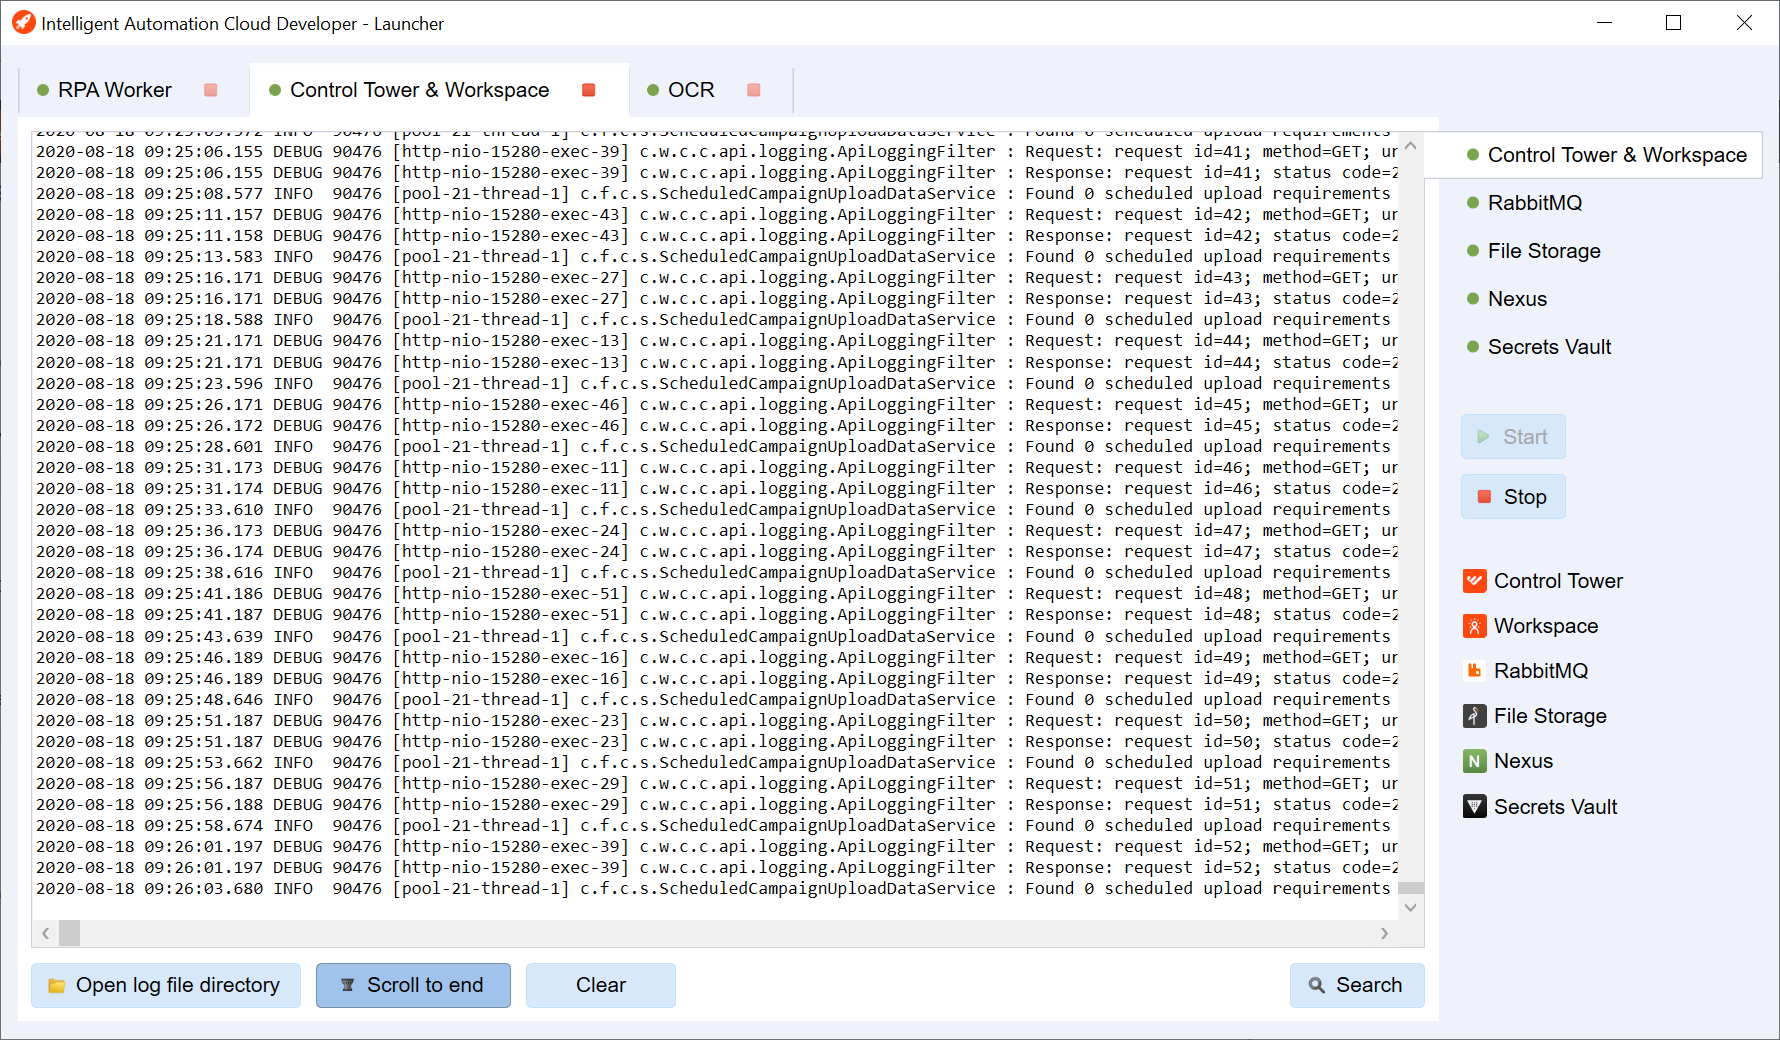Viewport: 1780px width, 1040px height.
Task: Open the Secrets Vault link
Action: 1555,807
